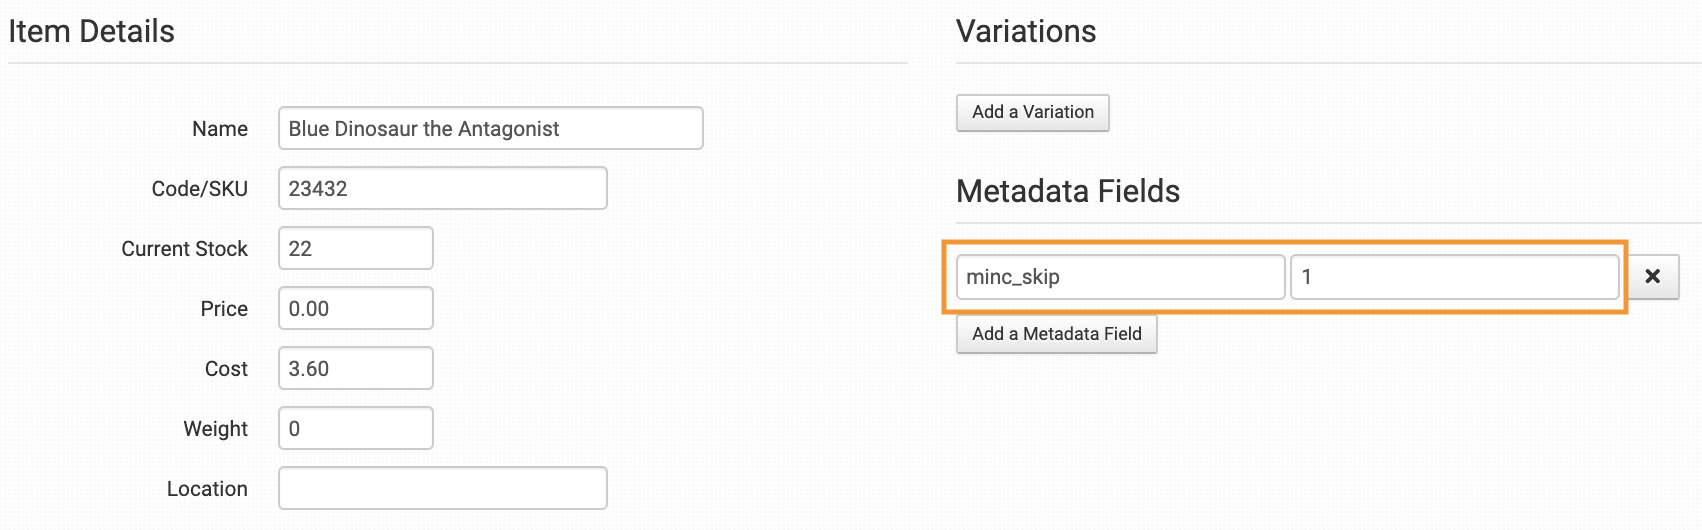Click the Weight label
The width and height of the screenshot is (1702, 530).
pyautogui.click(x=215, y=429)
